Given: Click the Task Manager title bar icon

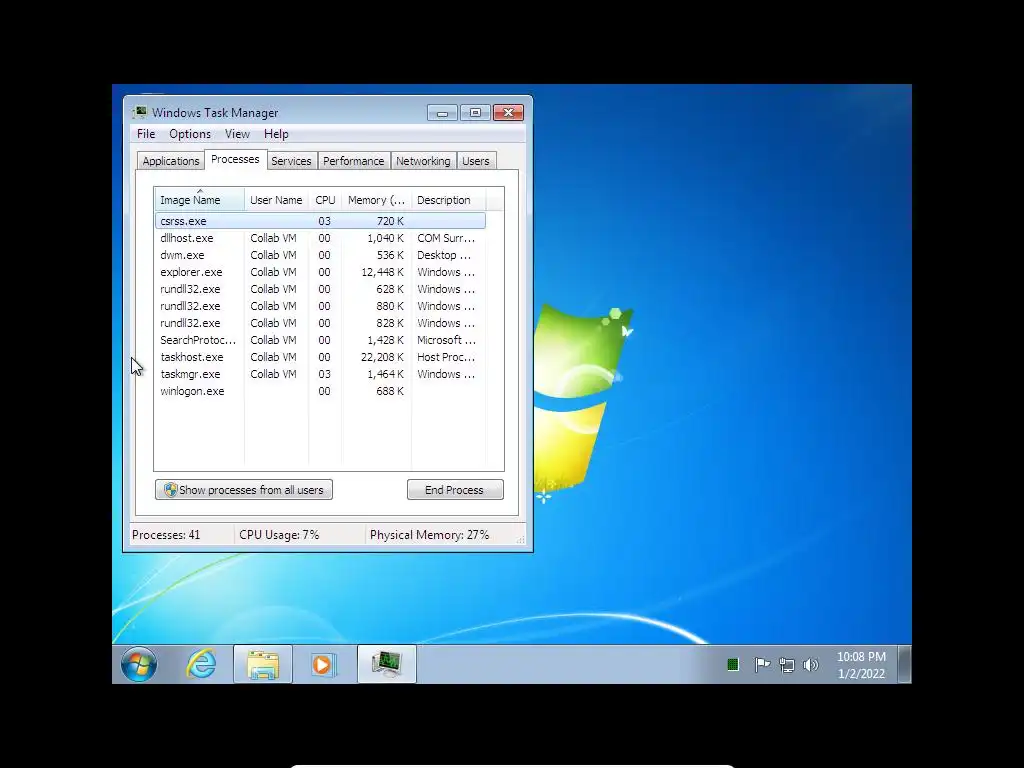Looking at the screenshot, I should tap(140, 112).
